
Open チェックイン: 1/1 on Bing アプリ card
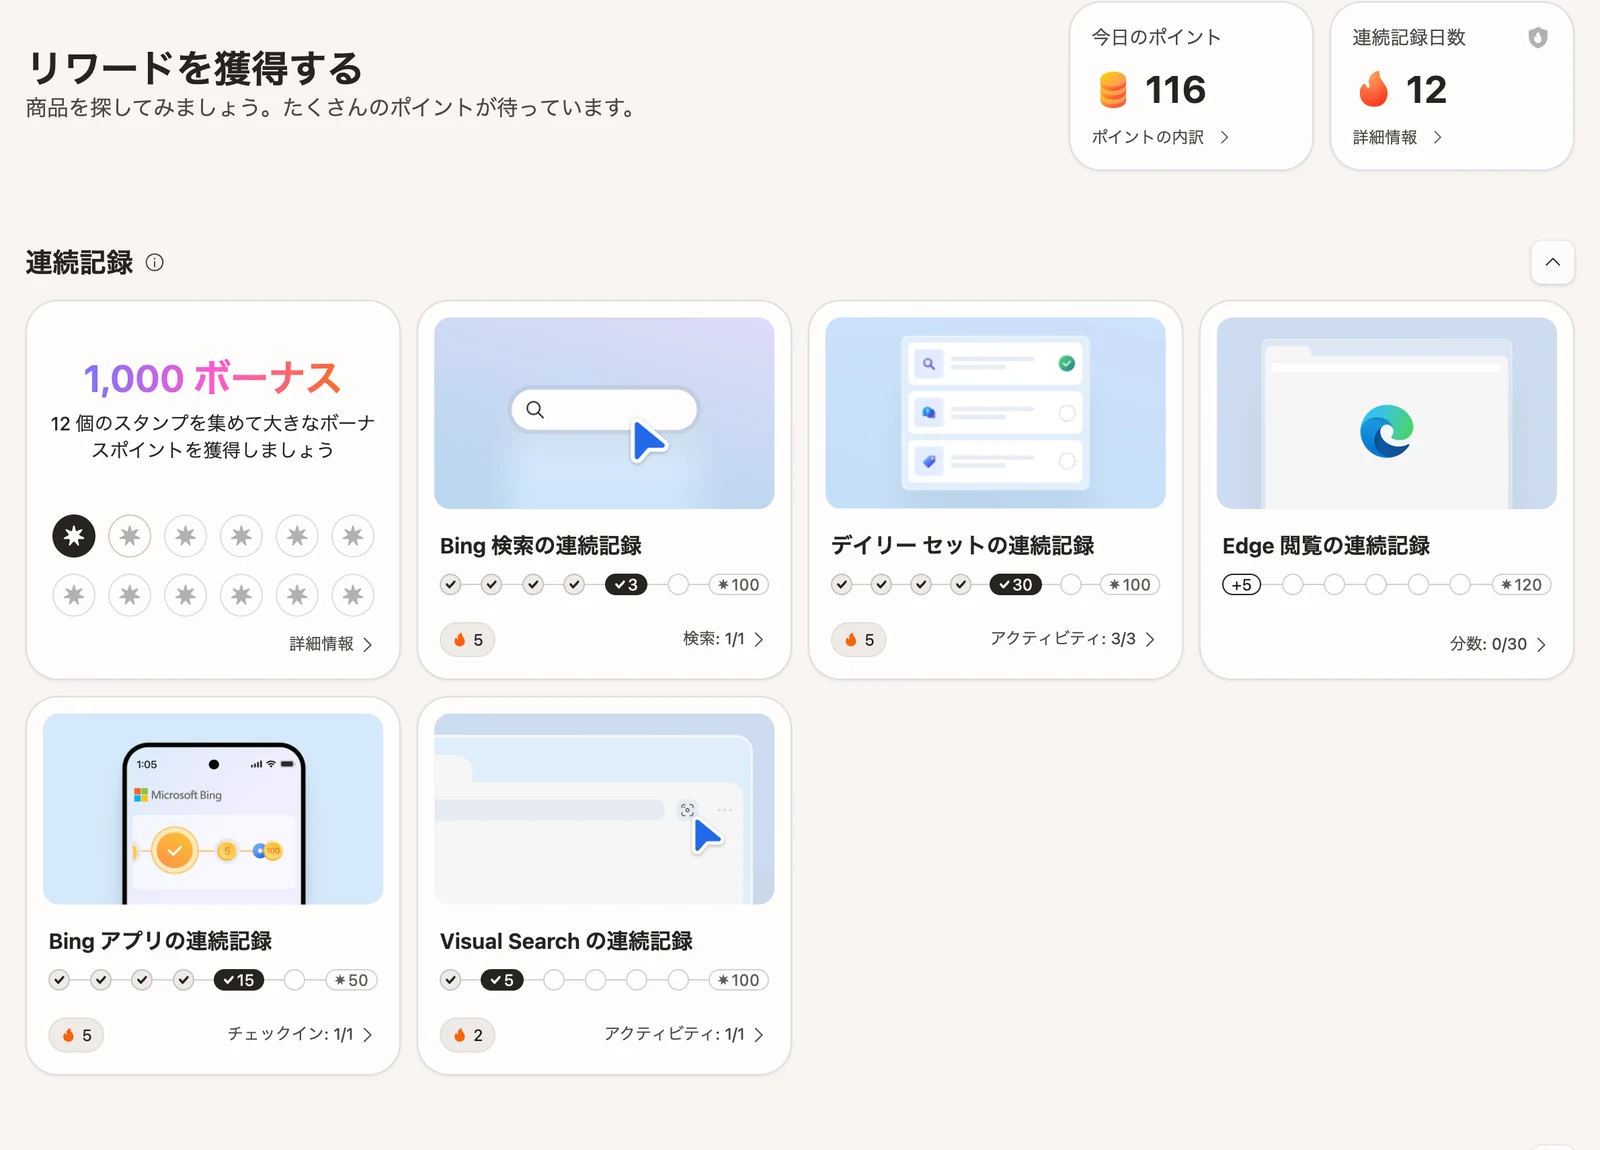[300, 1034]
